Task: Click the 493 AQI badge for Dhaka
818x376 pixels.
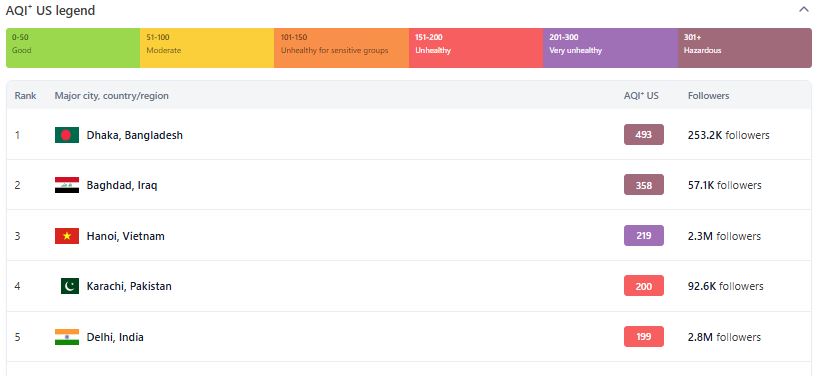Action: tap(644, 135)
